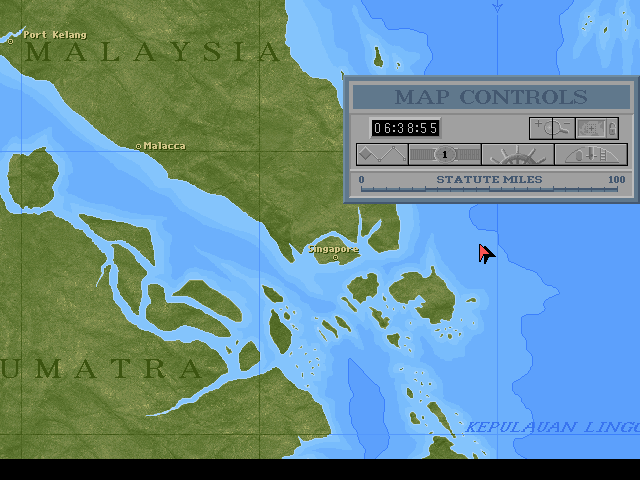Select the Malacca port marker
This screenshot has height=480, width=640.
tap(139, 146)
